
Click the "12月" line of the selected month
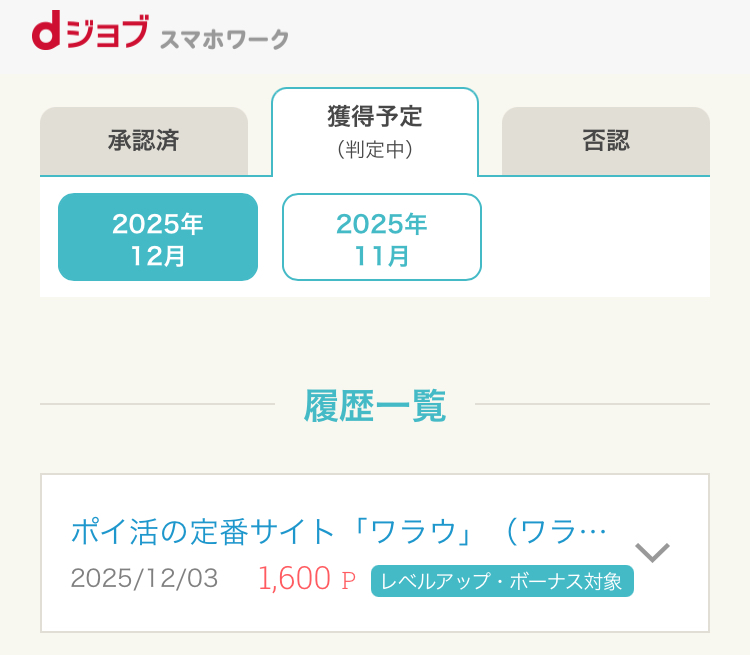pyautogui.click(x=158, y=255)
